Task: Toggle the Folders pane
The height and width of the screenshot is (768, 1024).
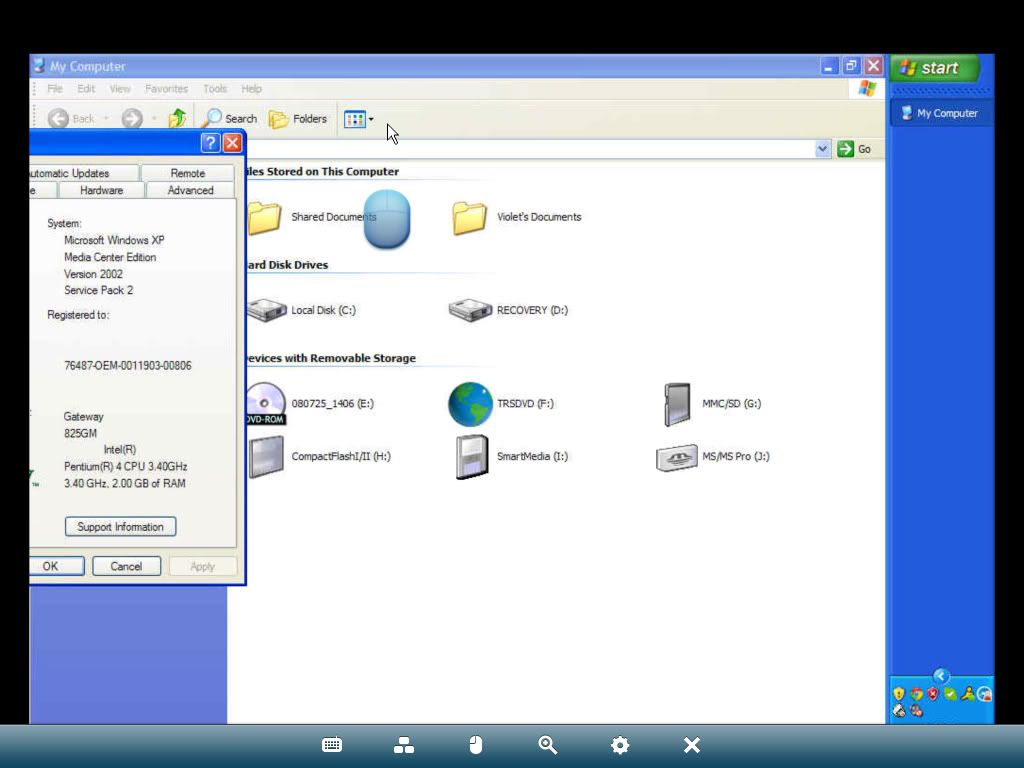Action: coord(298,118)
